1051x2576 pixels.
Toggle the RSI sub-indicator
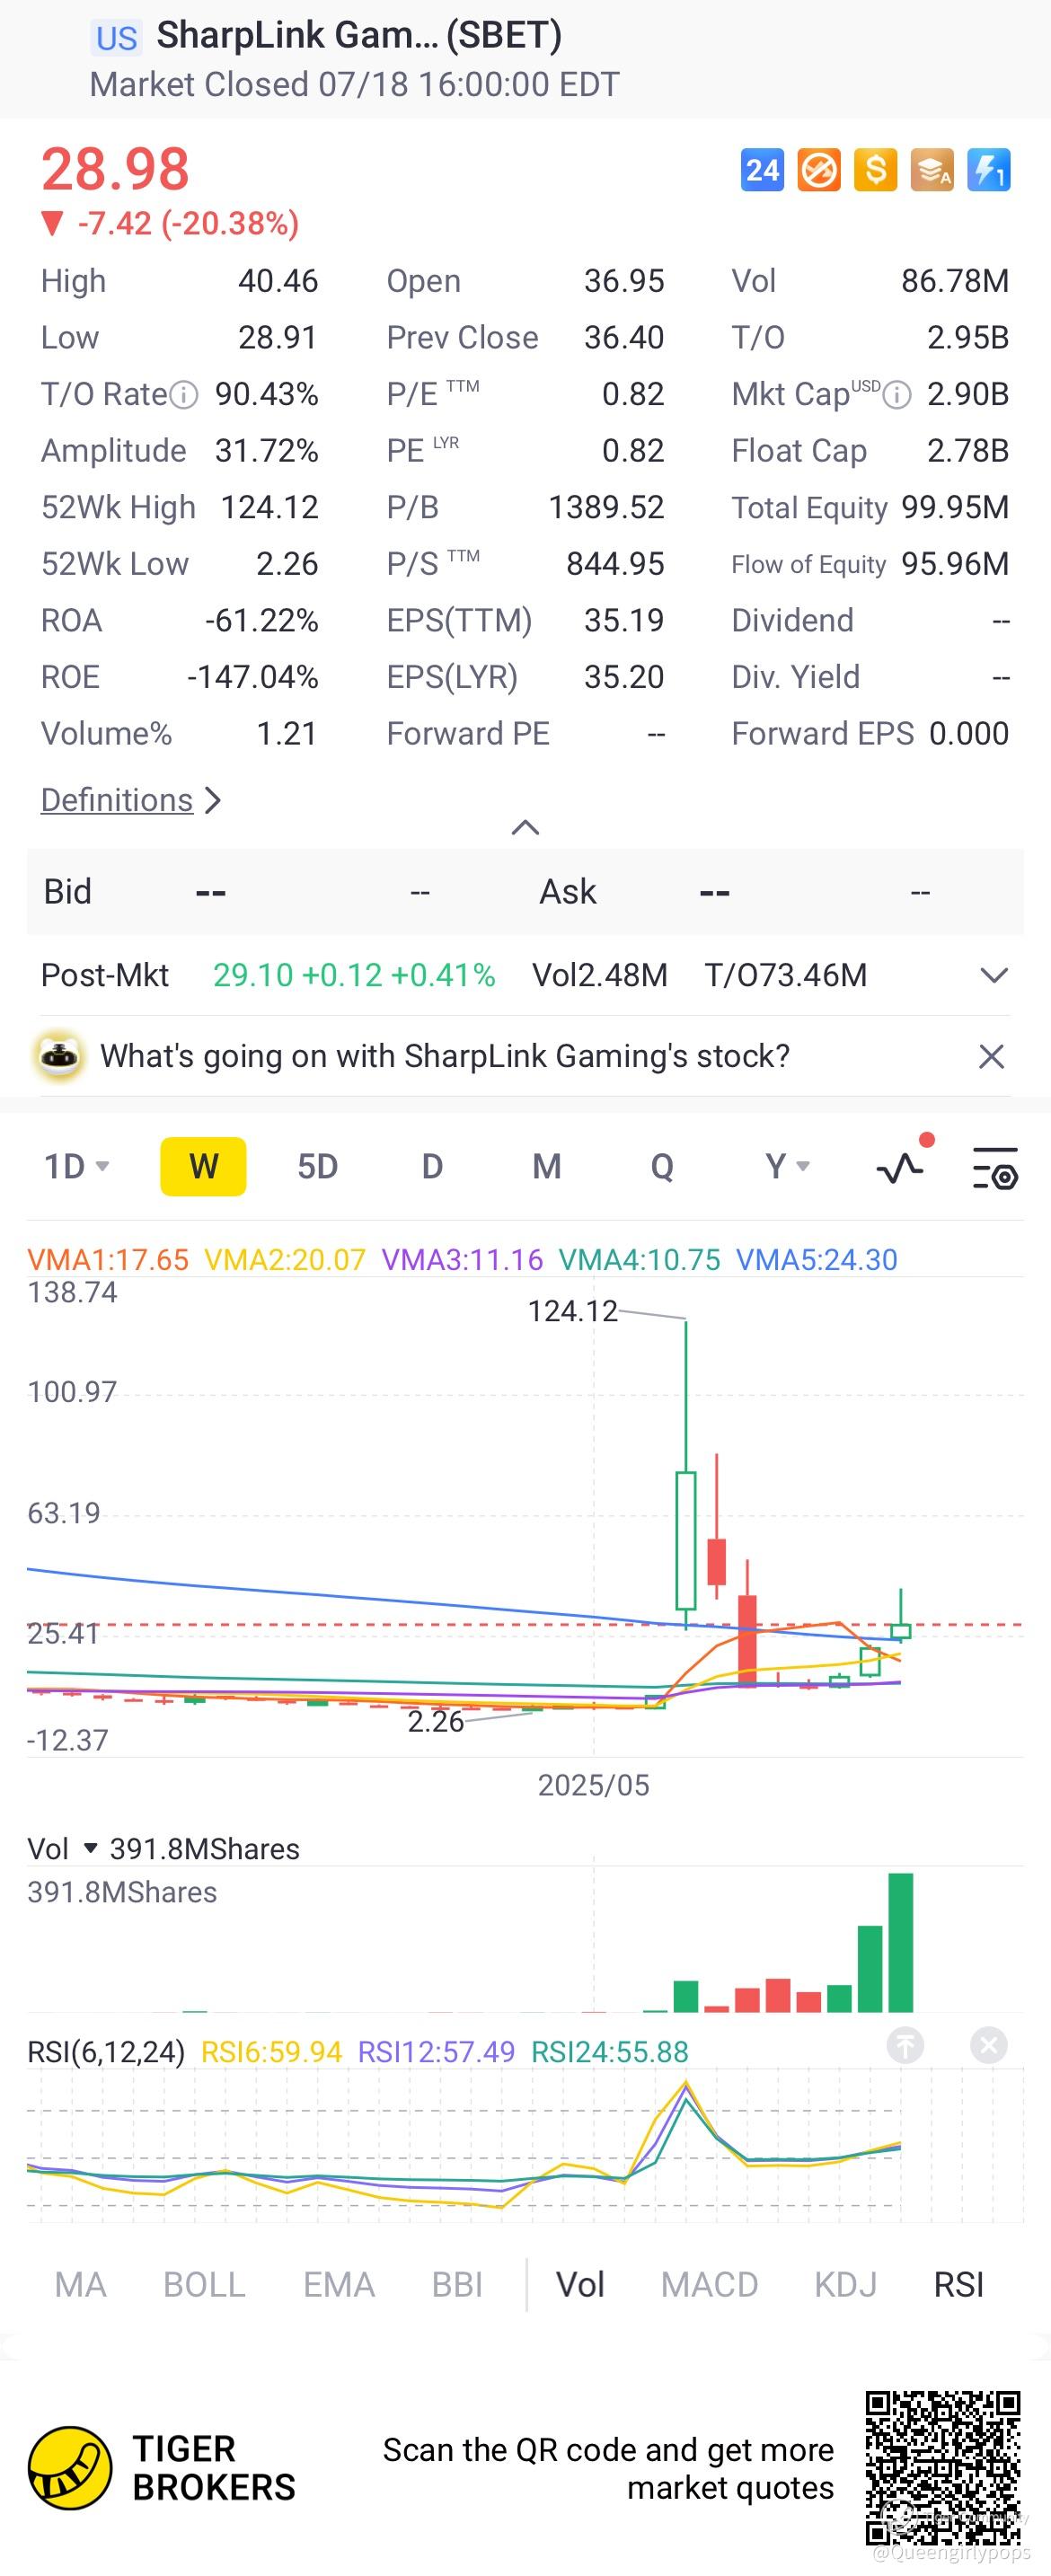pyautogui.click(x=959, y=2285)
